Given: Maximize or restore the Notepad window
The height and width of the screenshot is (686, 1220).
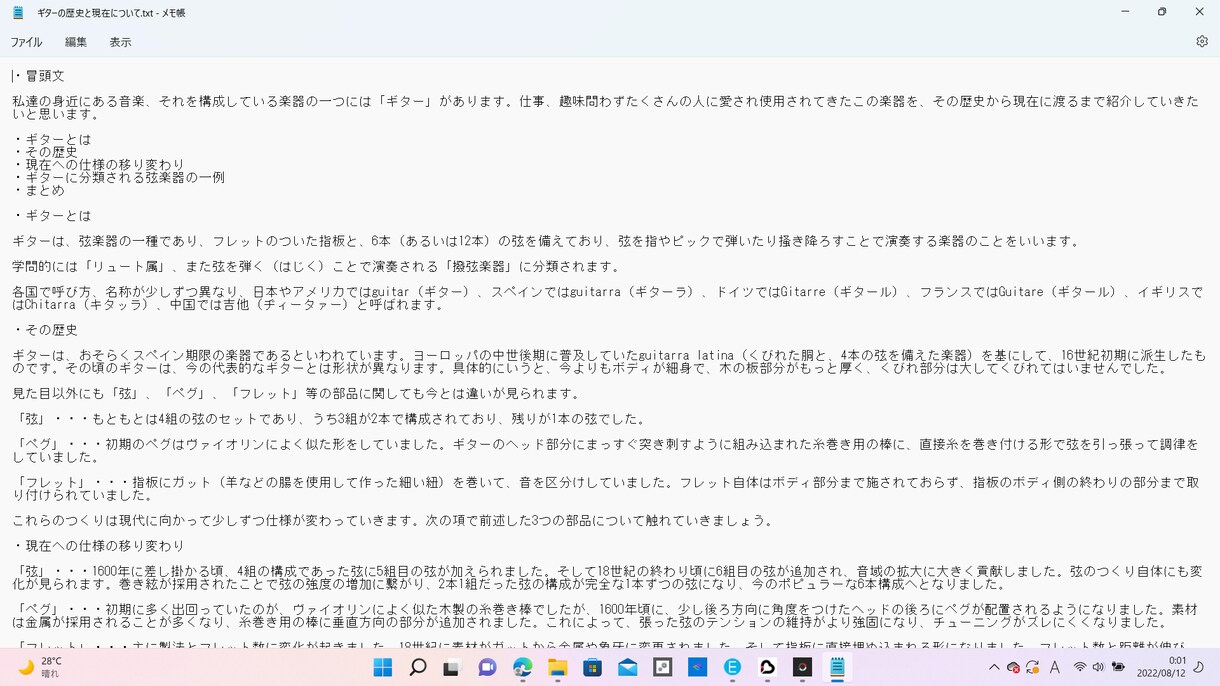Looking at the screenshot, I should tap(1162, 13).
